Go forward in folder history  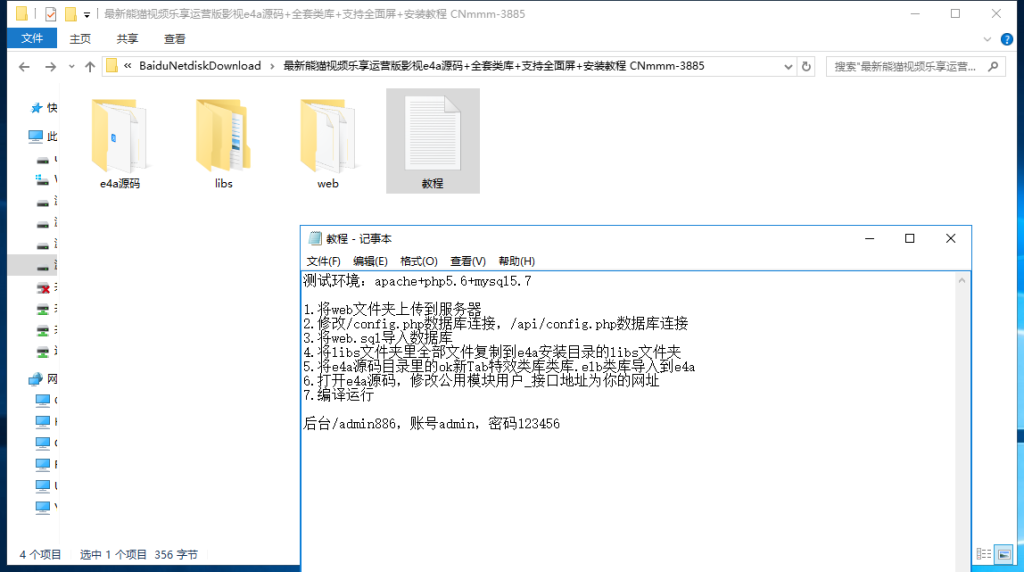click(50, 67)
